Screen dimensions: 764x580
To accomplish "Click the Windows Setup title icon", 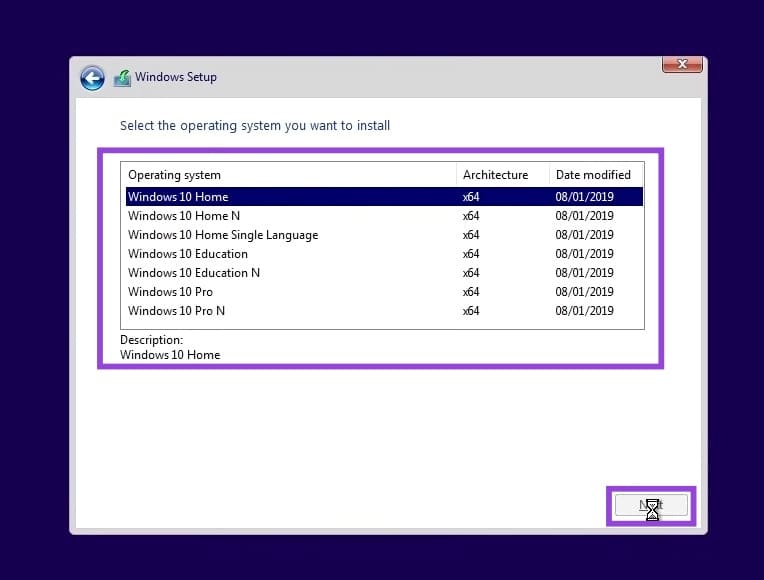I will tap(123, 78).
